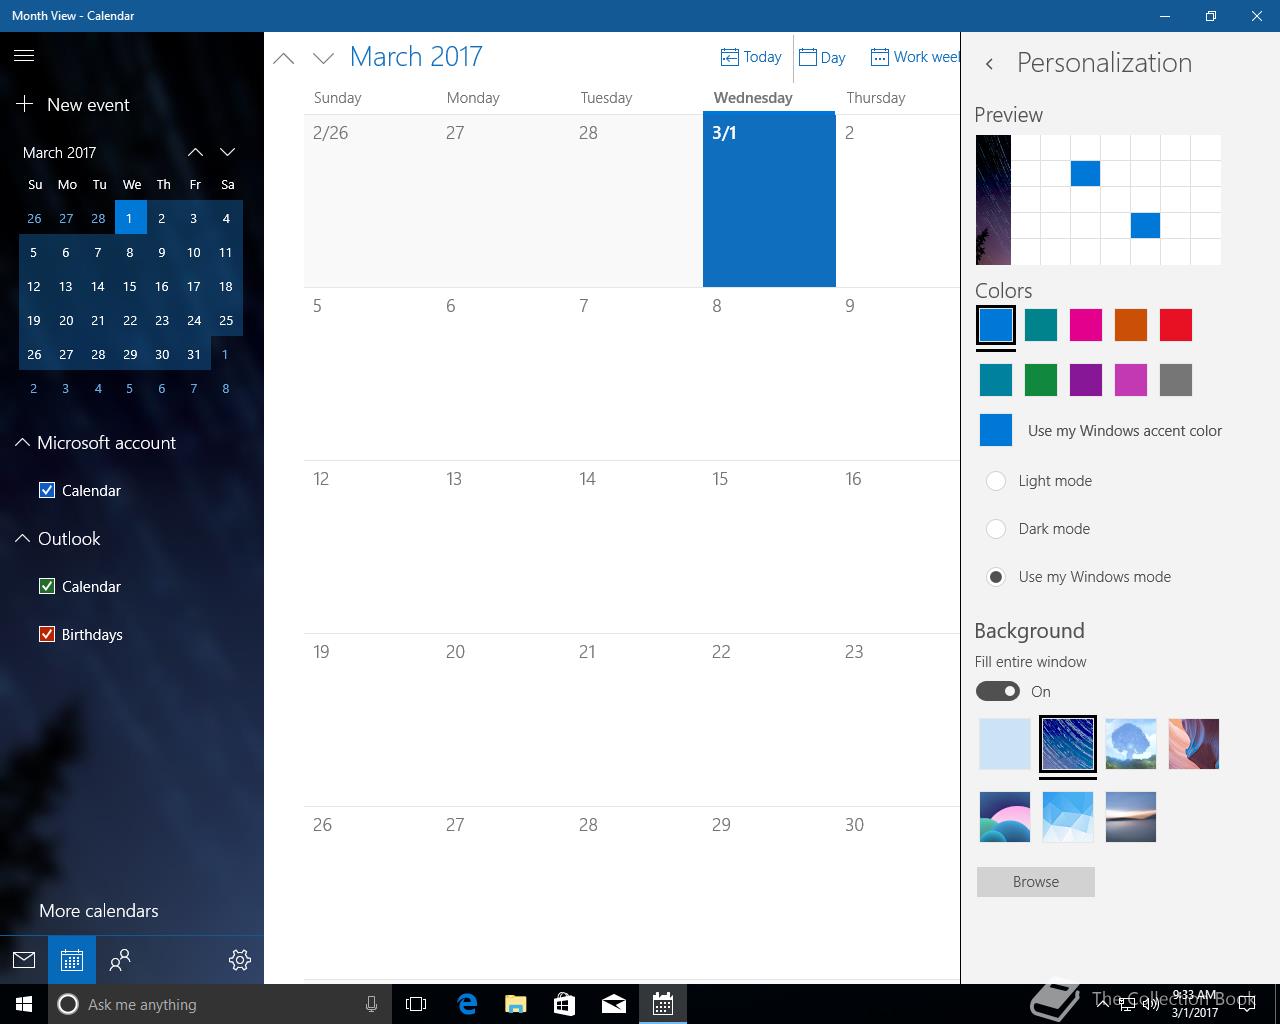Select the star trails background thumbnail

click(1068, 744)
